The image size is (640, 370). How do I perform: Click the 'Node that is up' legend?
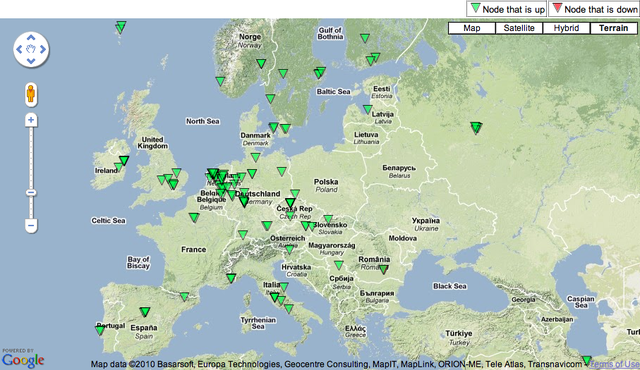pyautogui.click(x=507, y=9)
